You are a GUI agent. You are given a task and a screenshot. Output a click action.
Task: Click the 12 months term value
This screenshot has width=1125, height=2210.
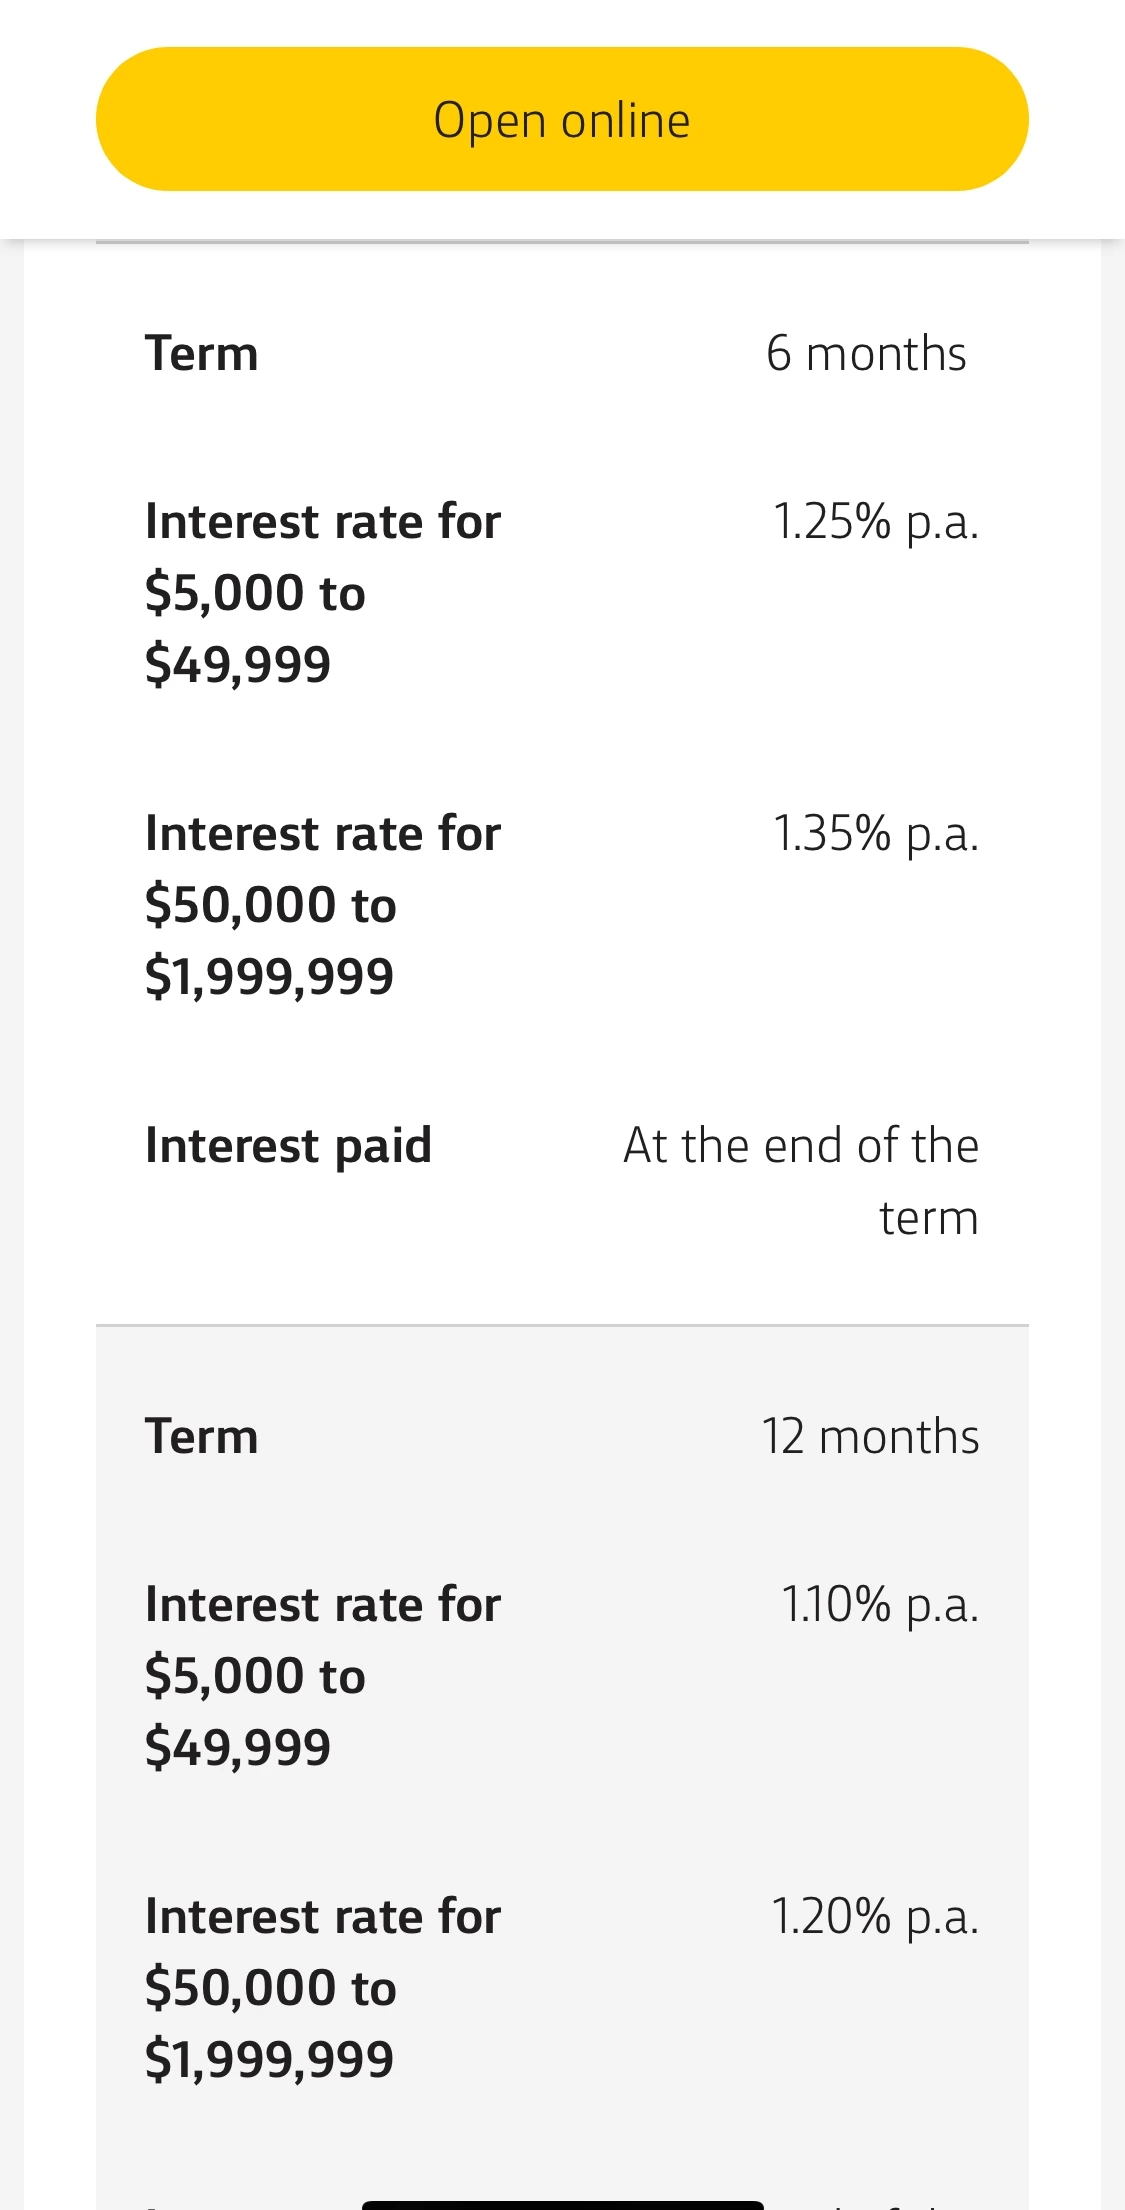pyautogui.click(x=870, y=1437)
